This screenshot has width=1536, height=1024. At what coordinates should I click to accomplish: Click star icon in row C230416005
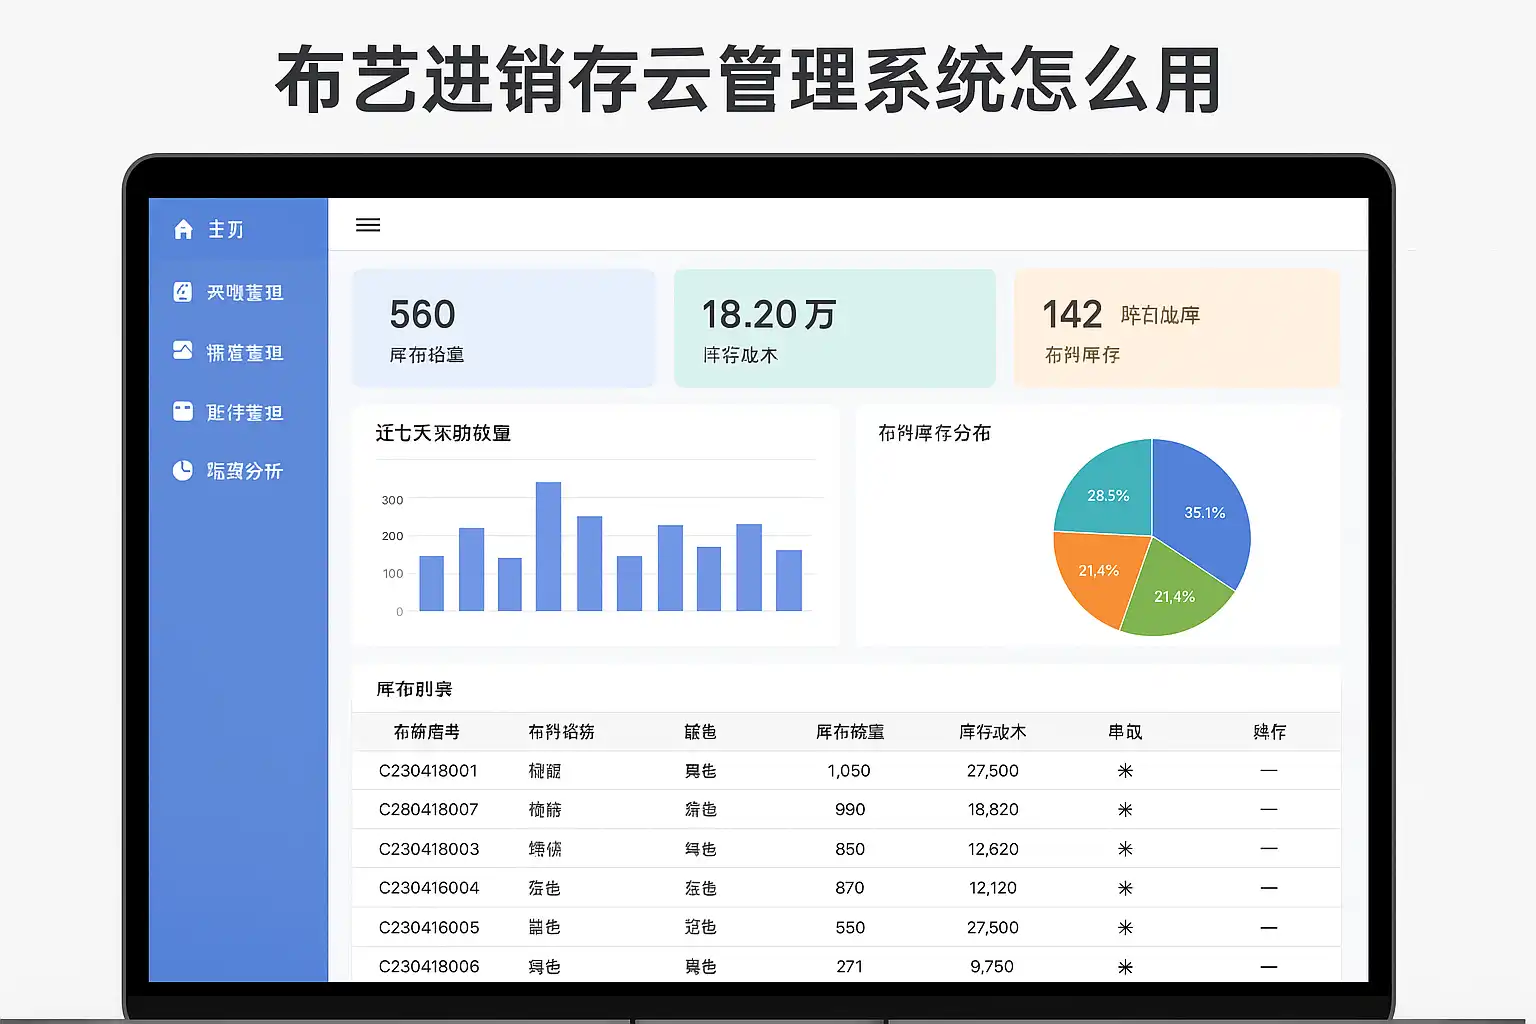1125,928
